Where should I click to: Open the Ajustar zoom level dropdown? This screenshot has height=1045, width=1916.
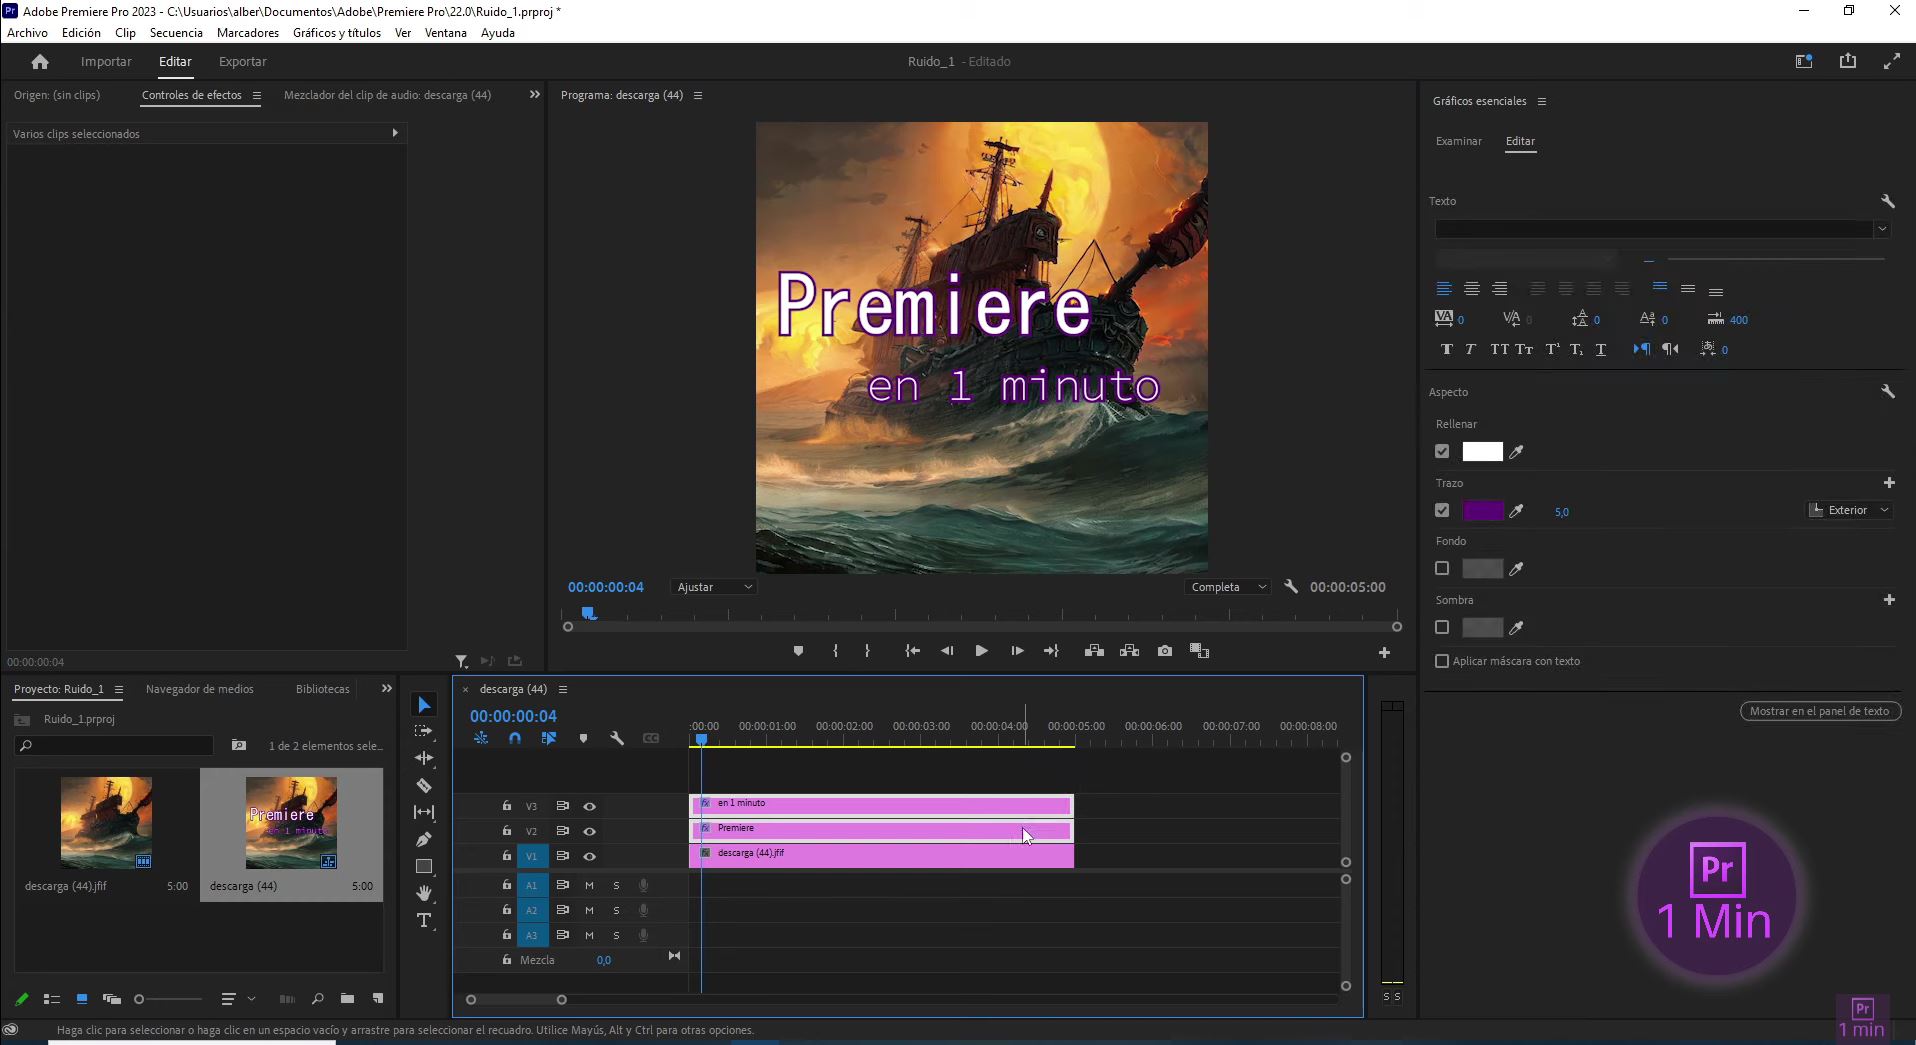[x=714, y=587]
